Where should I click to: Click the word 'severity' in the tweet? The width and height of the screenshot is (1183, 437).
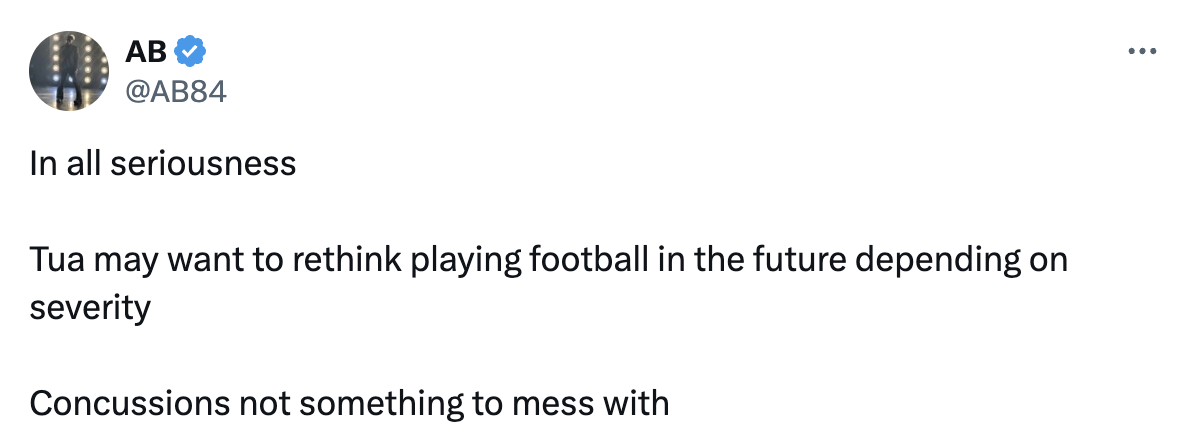[x=90, y=307]
